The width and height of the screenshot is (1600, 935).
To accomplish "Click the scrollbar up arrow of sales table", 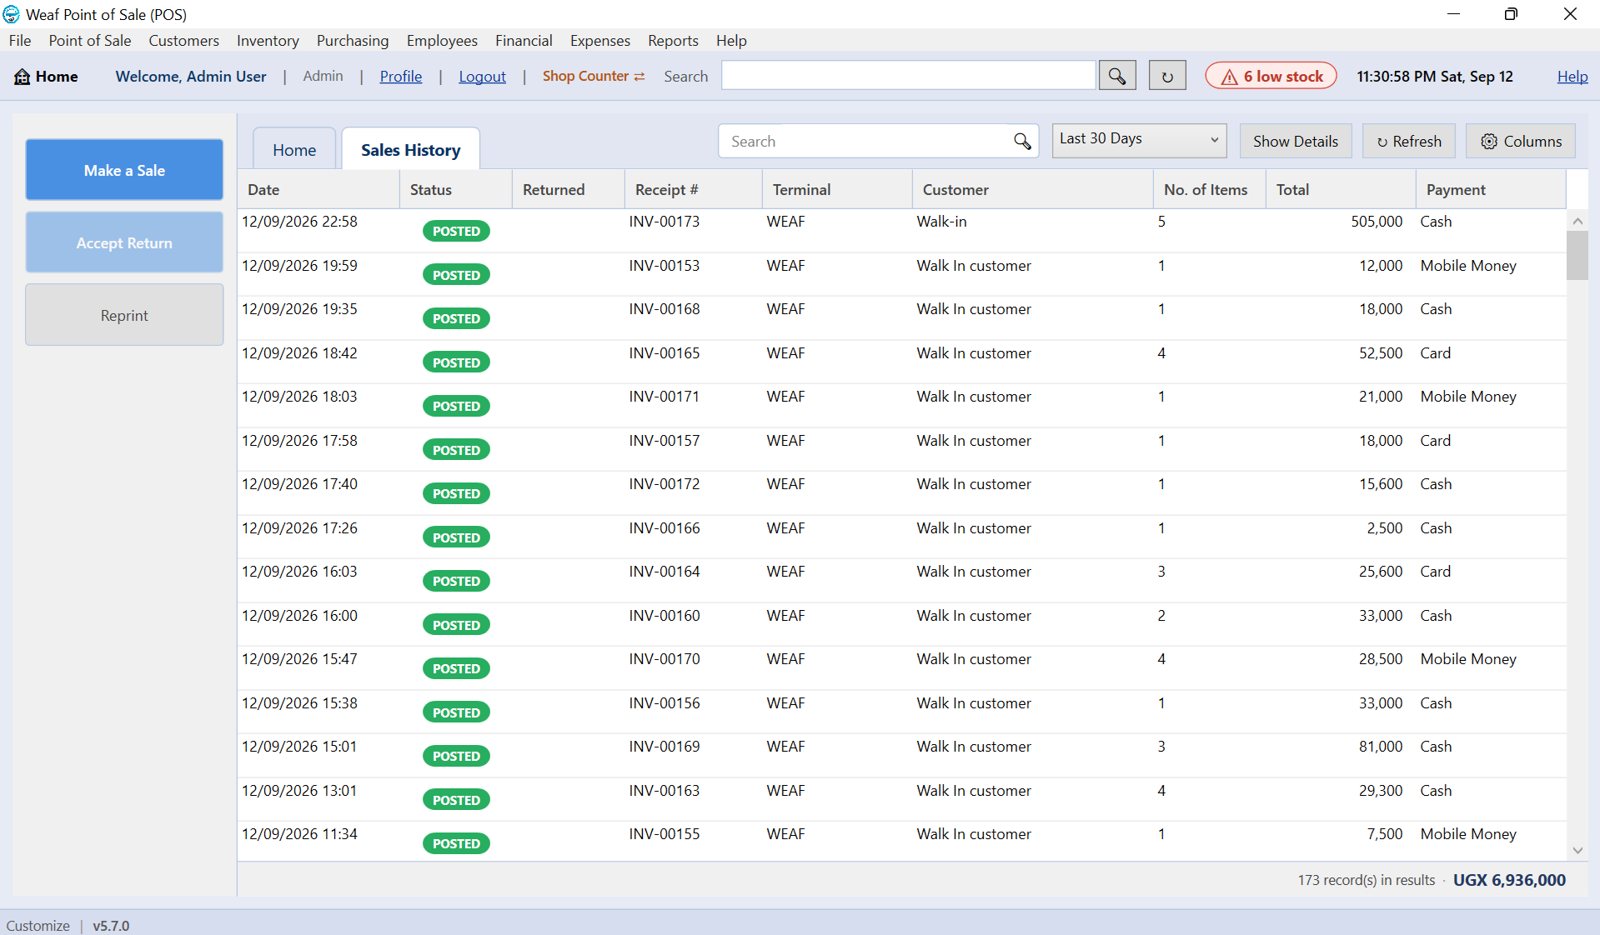I will coord(1577,221).
